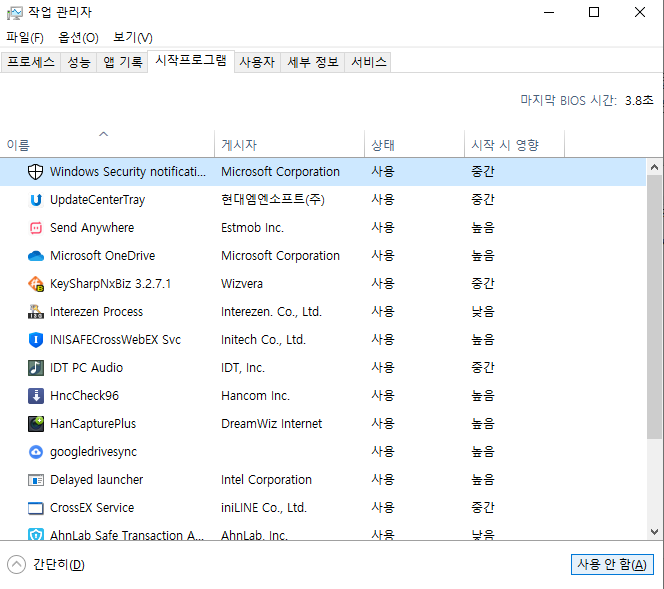Click publisher Estmob Inc.
This screenshot has height=589, width=664.
coord(252,228)
